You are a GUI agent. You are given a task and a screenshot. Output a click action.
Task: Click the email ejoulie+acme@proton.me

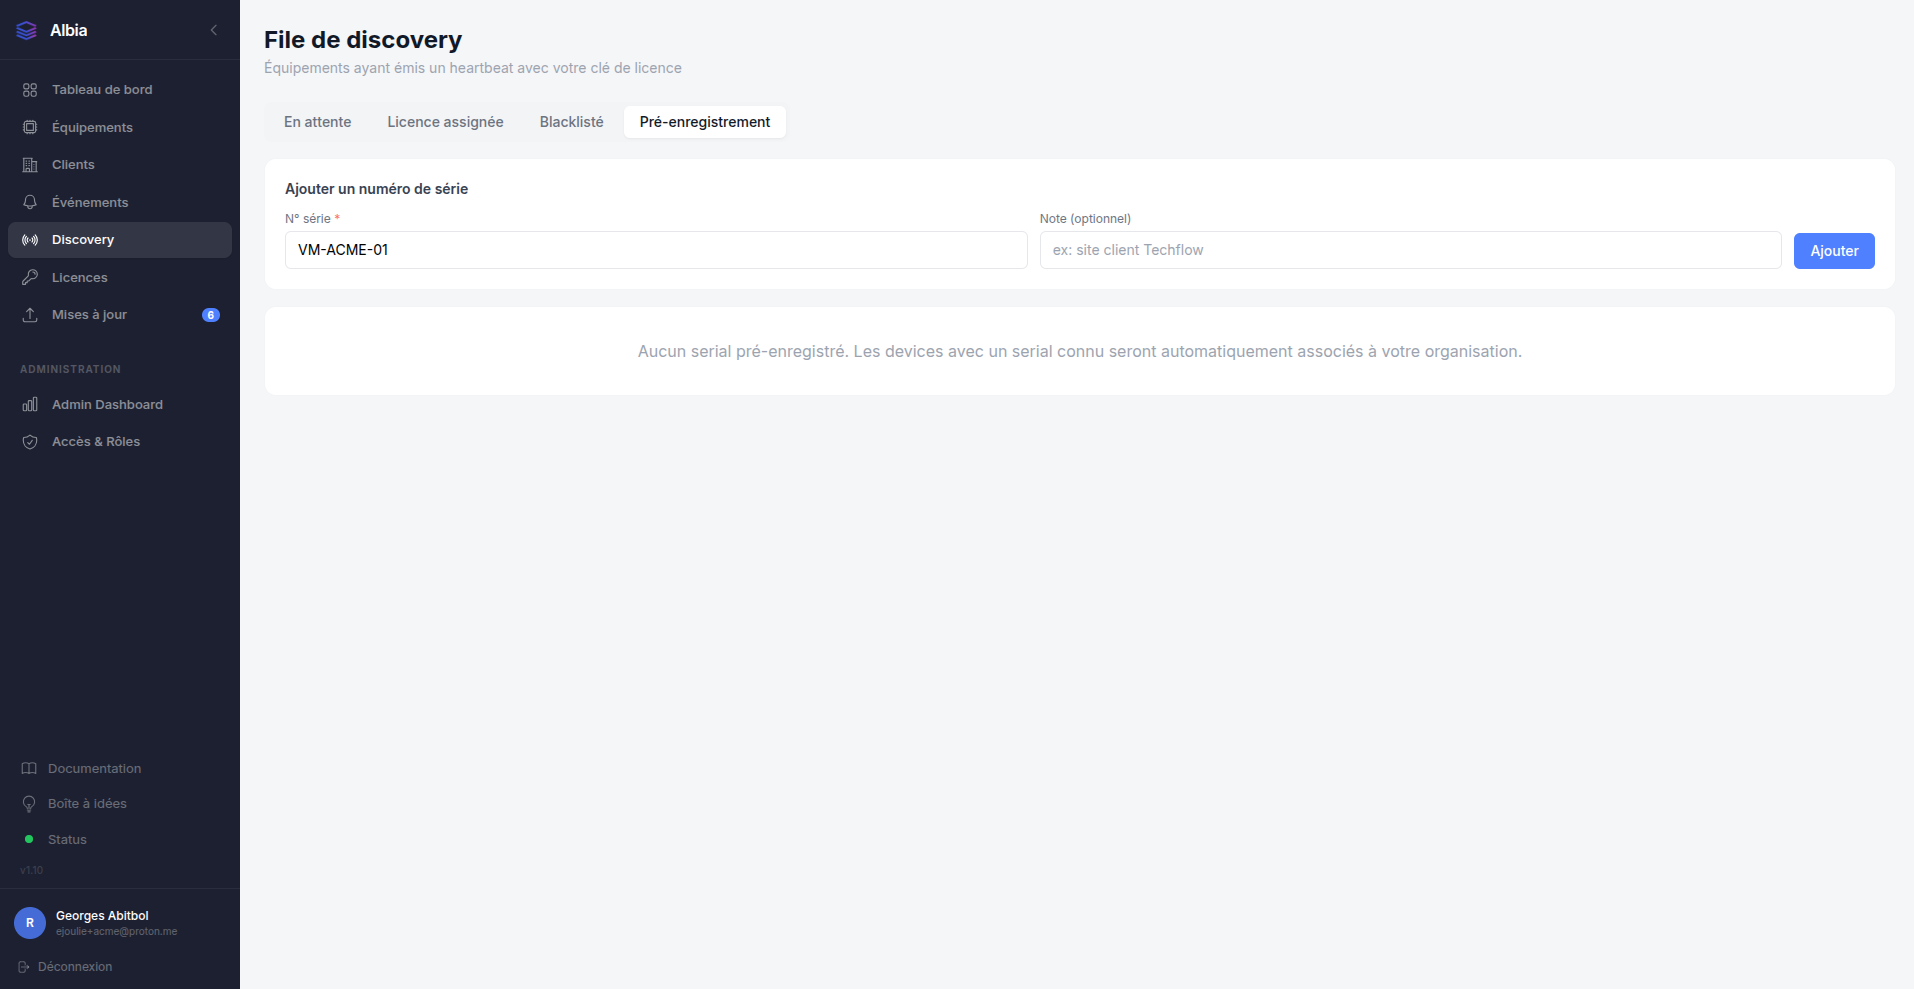pyautogui.click(x=116, y=932)
